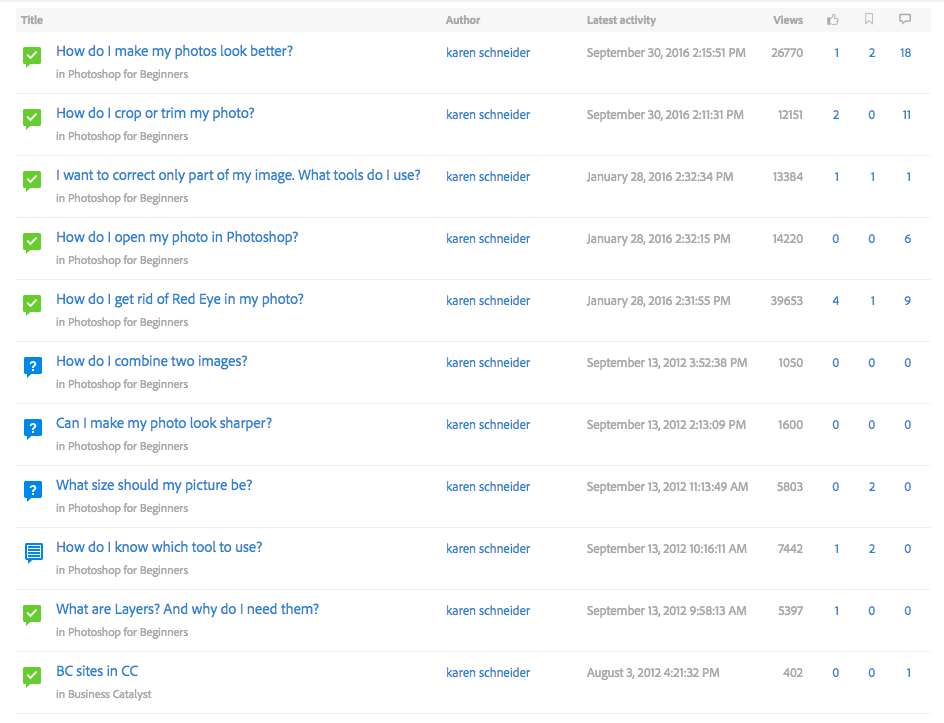Open 'What are Layers? And why do I need them?'

(x=187, y=609)
